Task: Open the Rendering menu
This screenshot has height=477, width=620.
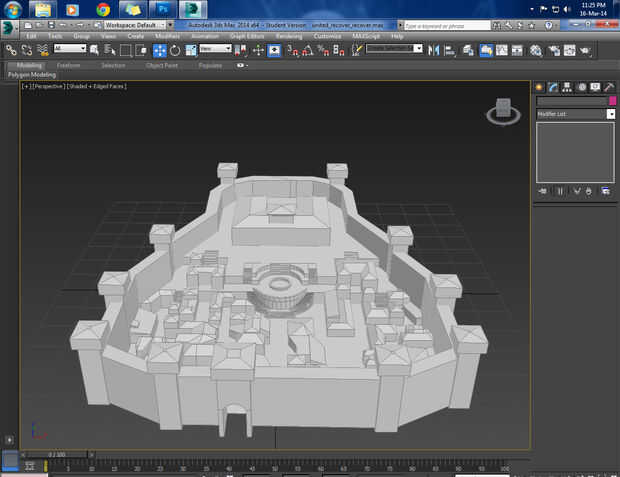Action: point(288,36)
